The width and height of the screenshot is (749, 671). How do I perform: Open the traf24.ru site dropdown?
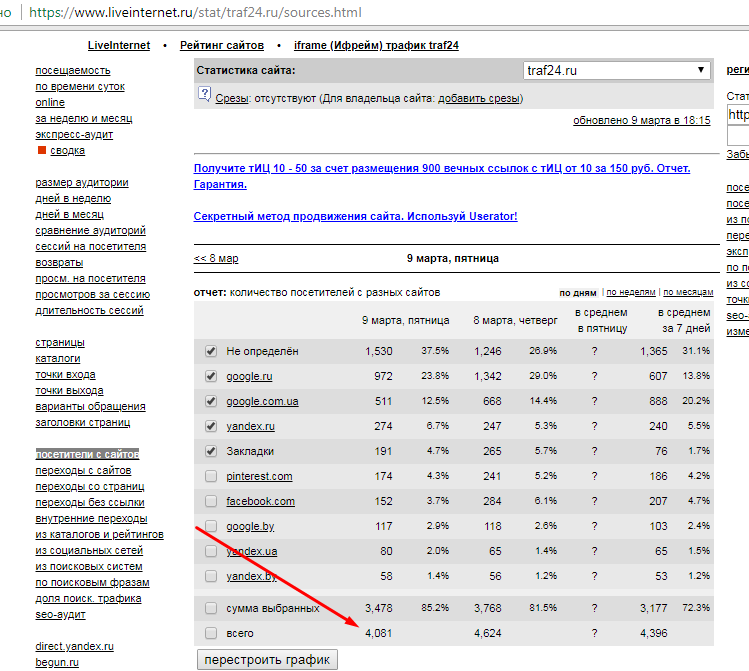(x=616, y=71)
